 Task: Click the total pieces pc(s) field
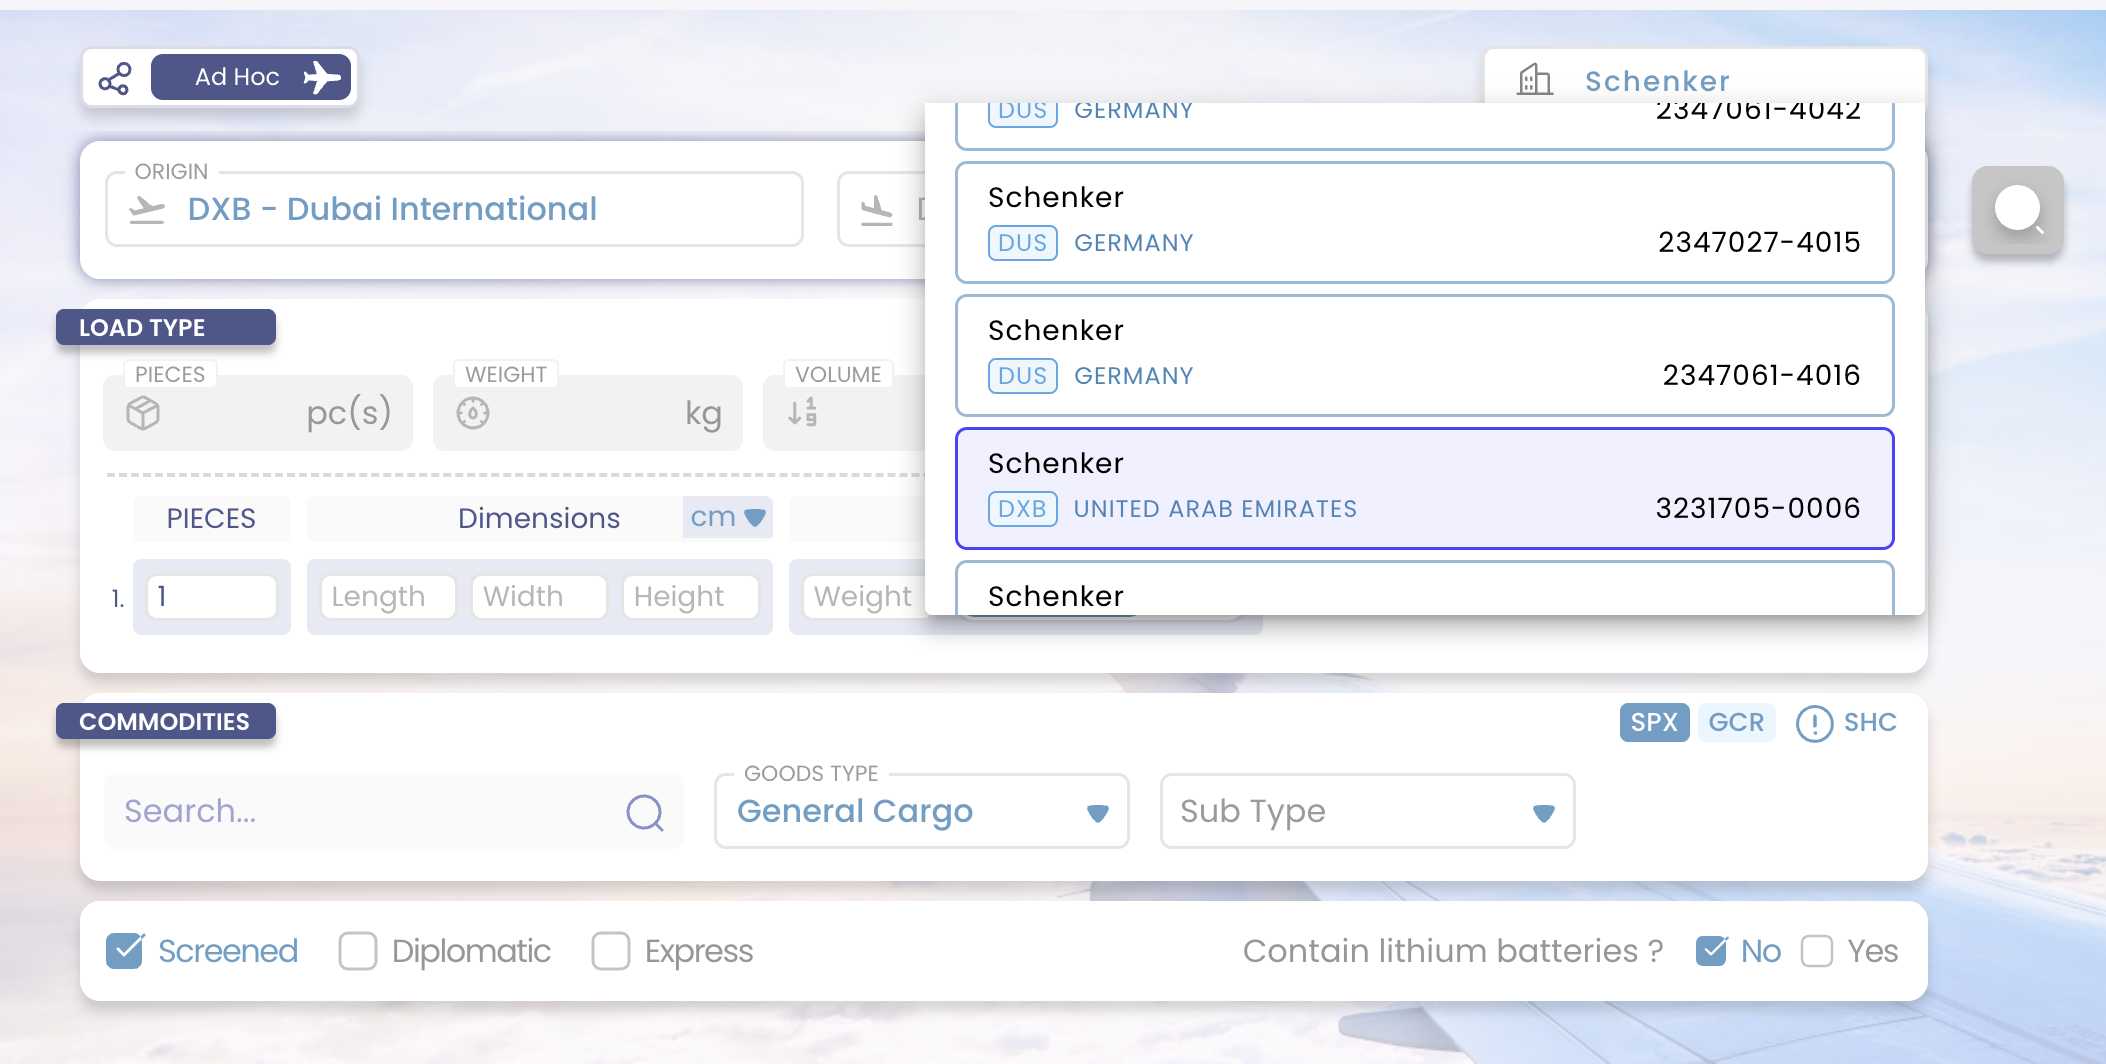(258, 413)
